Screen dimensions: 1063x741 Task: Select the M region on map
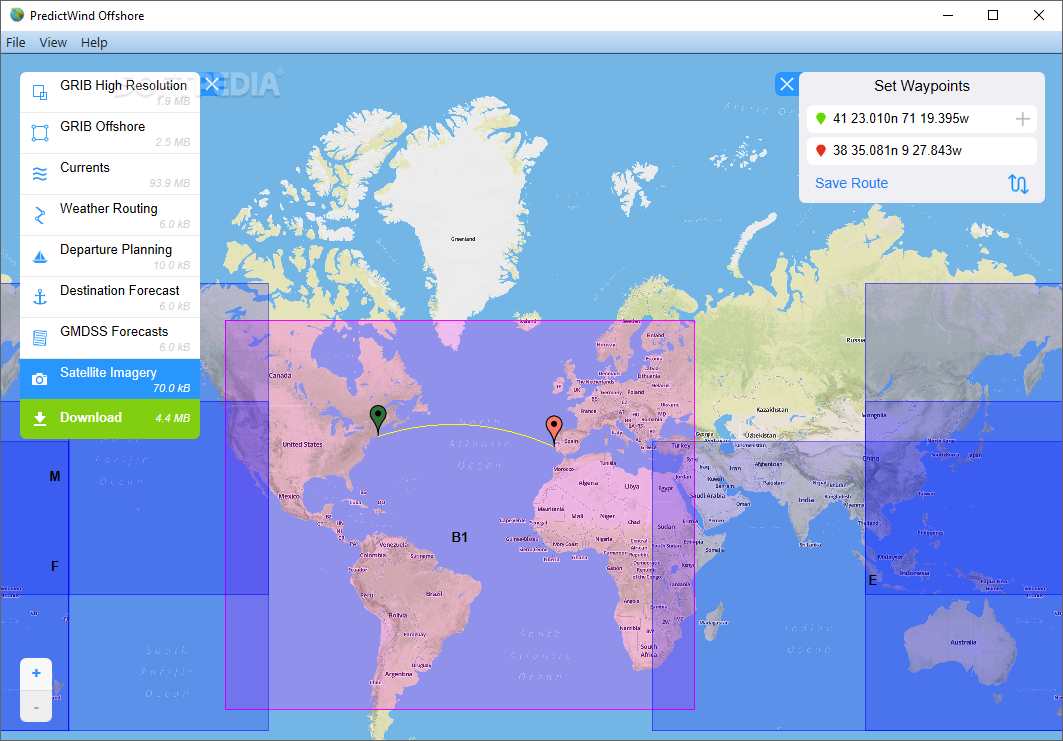point(55,477)
